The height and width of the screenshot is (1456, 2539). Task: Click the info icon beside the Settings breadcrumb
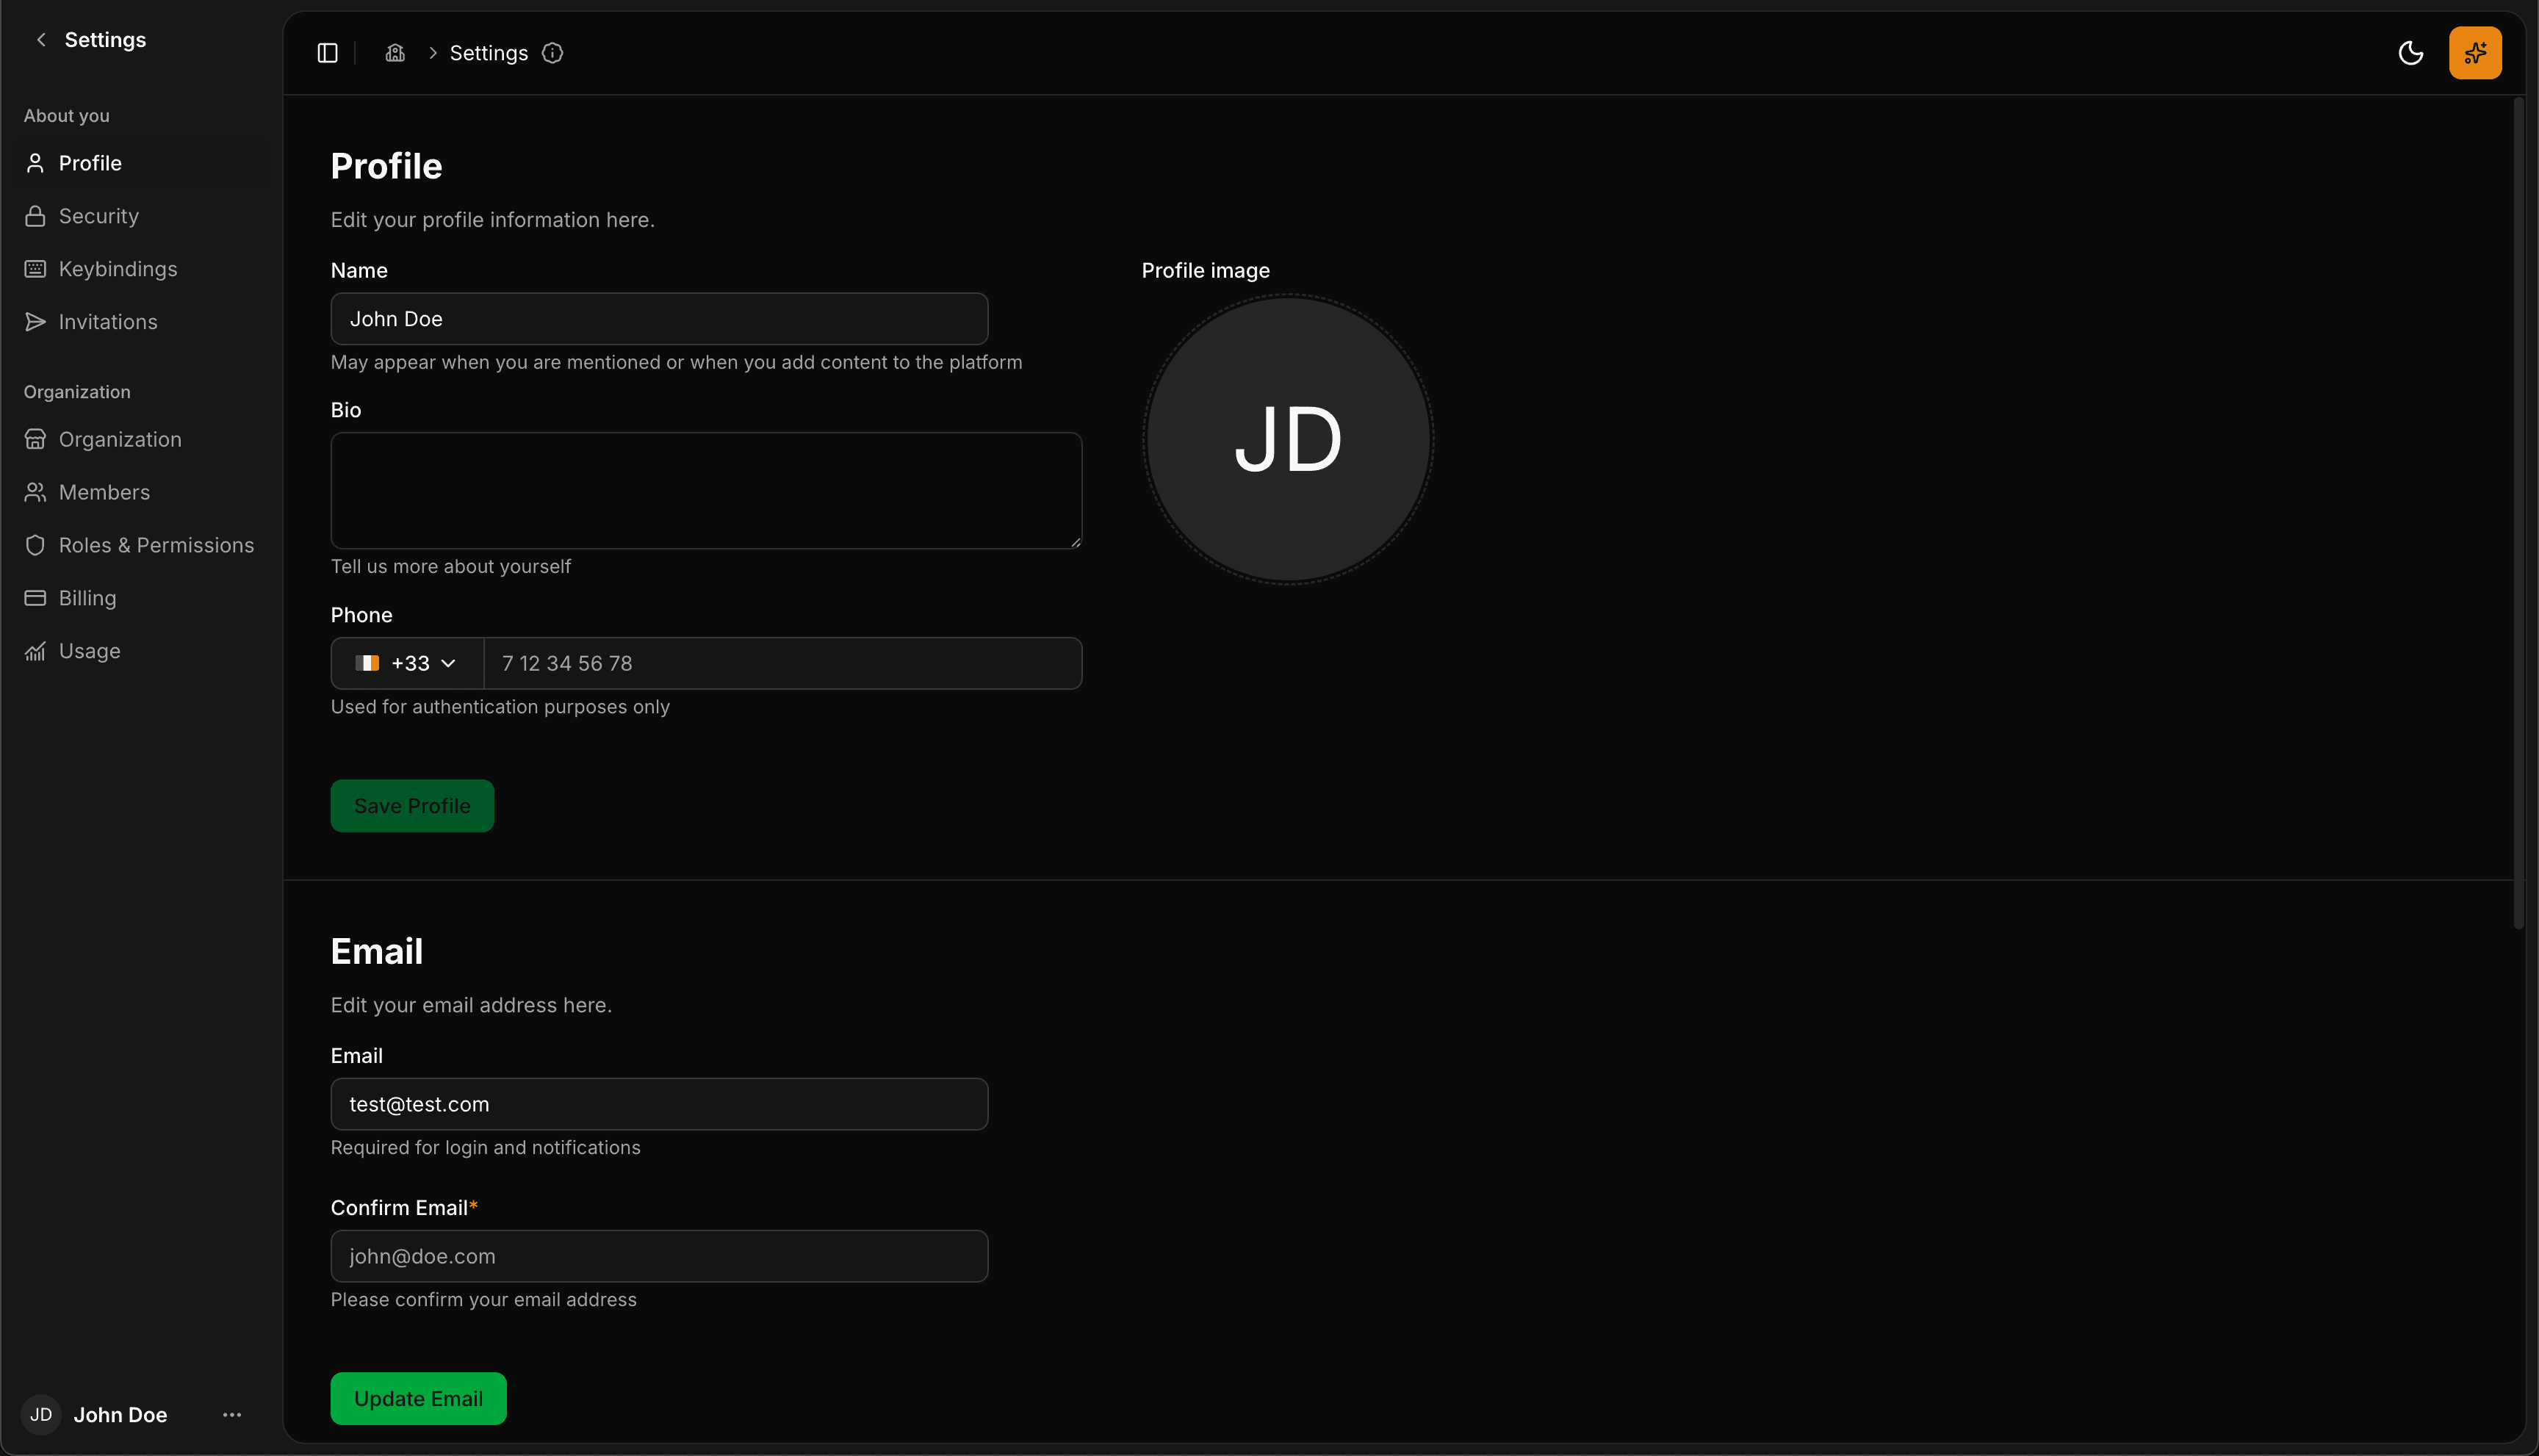553,53
